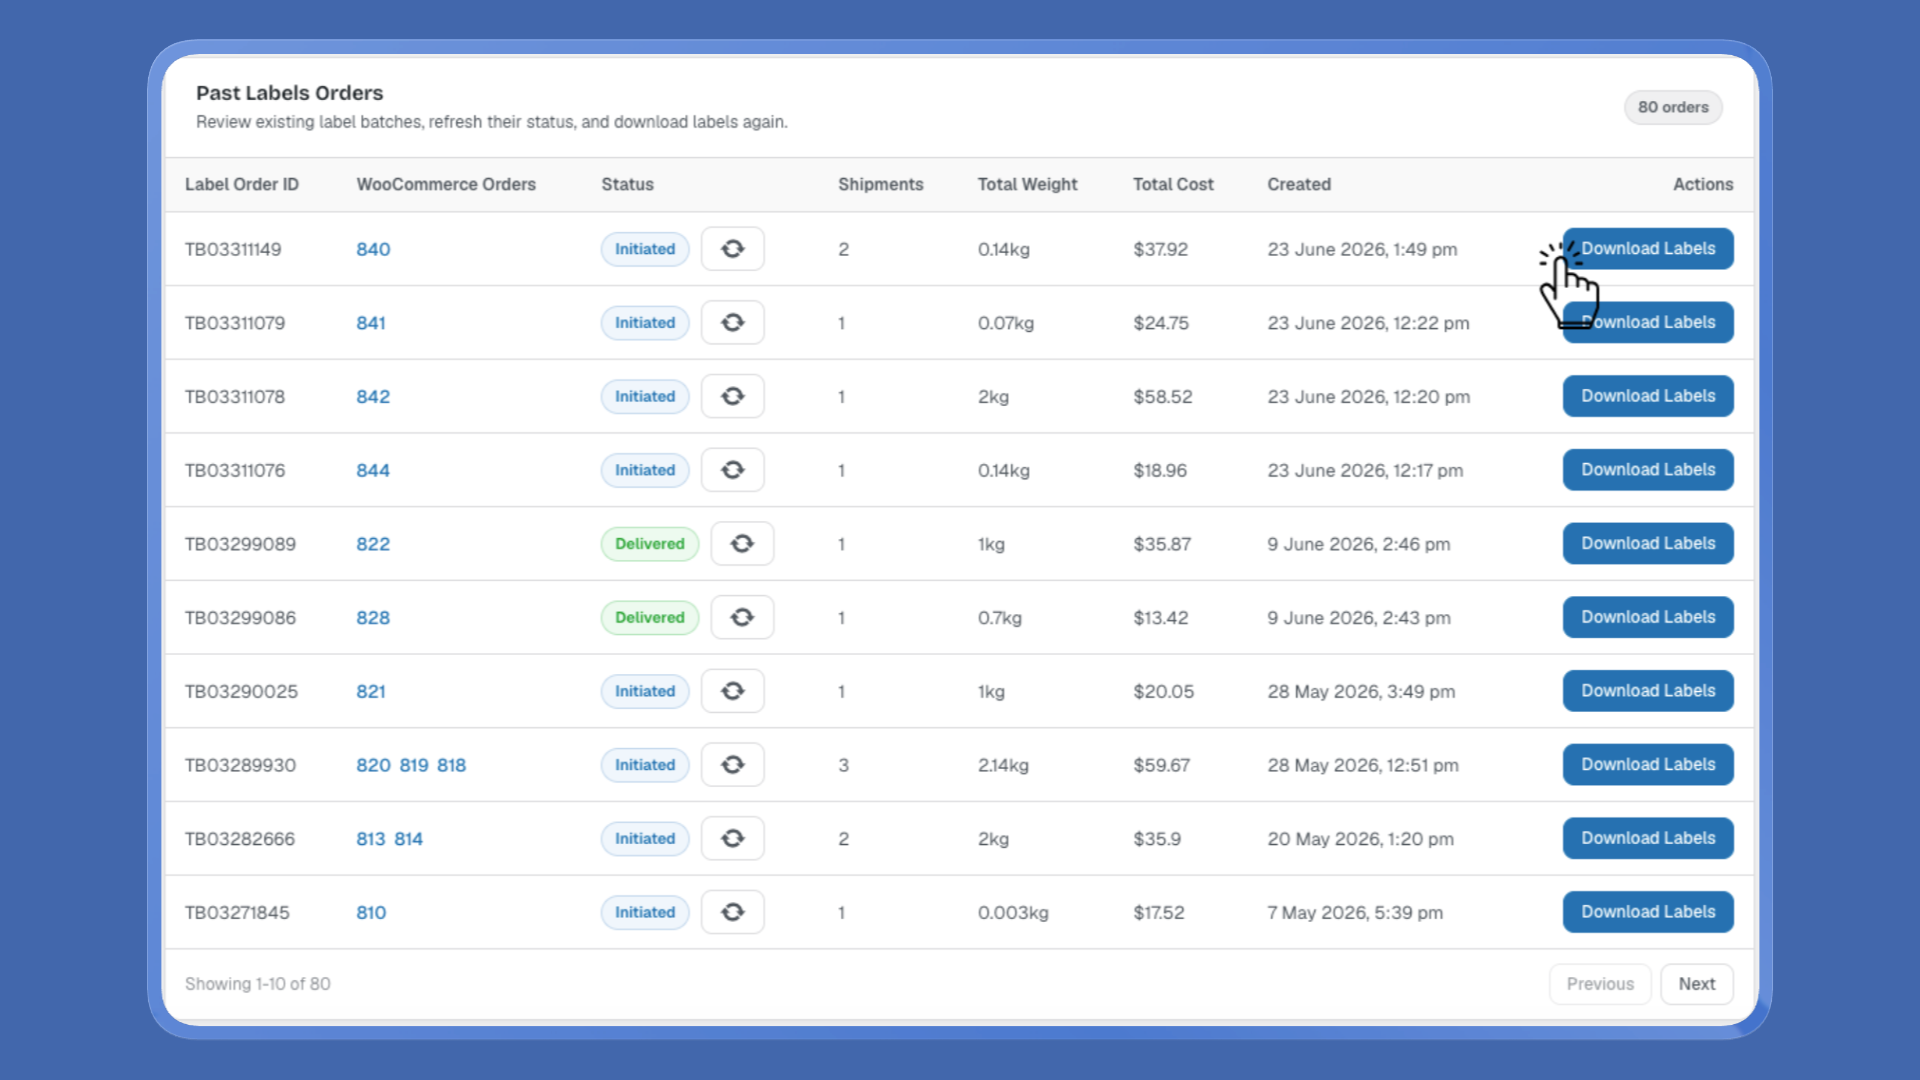Click created date 9 June 2026, 2:46 pm

(x=1358, y=544)
